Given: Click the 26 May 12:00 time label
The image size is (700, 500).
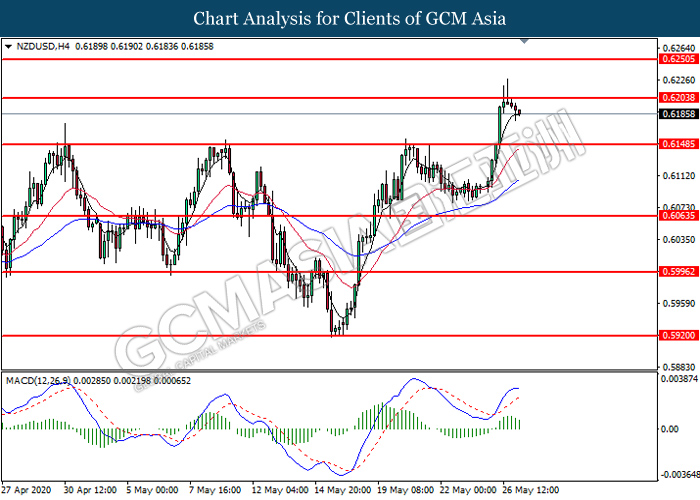Looking at the screenshot, I should [531, 490].
